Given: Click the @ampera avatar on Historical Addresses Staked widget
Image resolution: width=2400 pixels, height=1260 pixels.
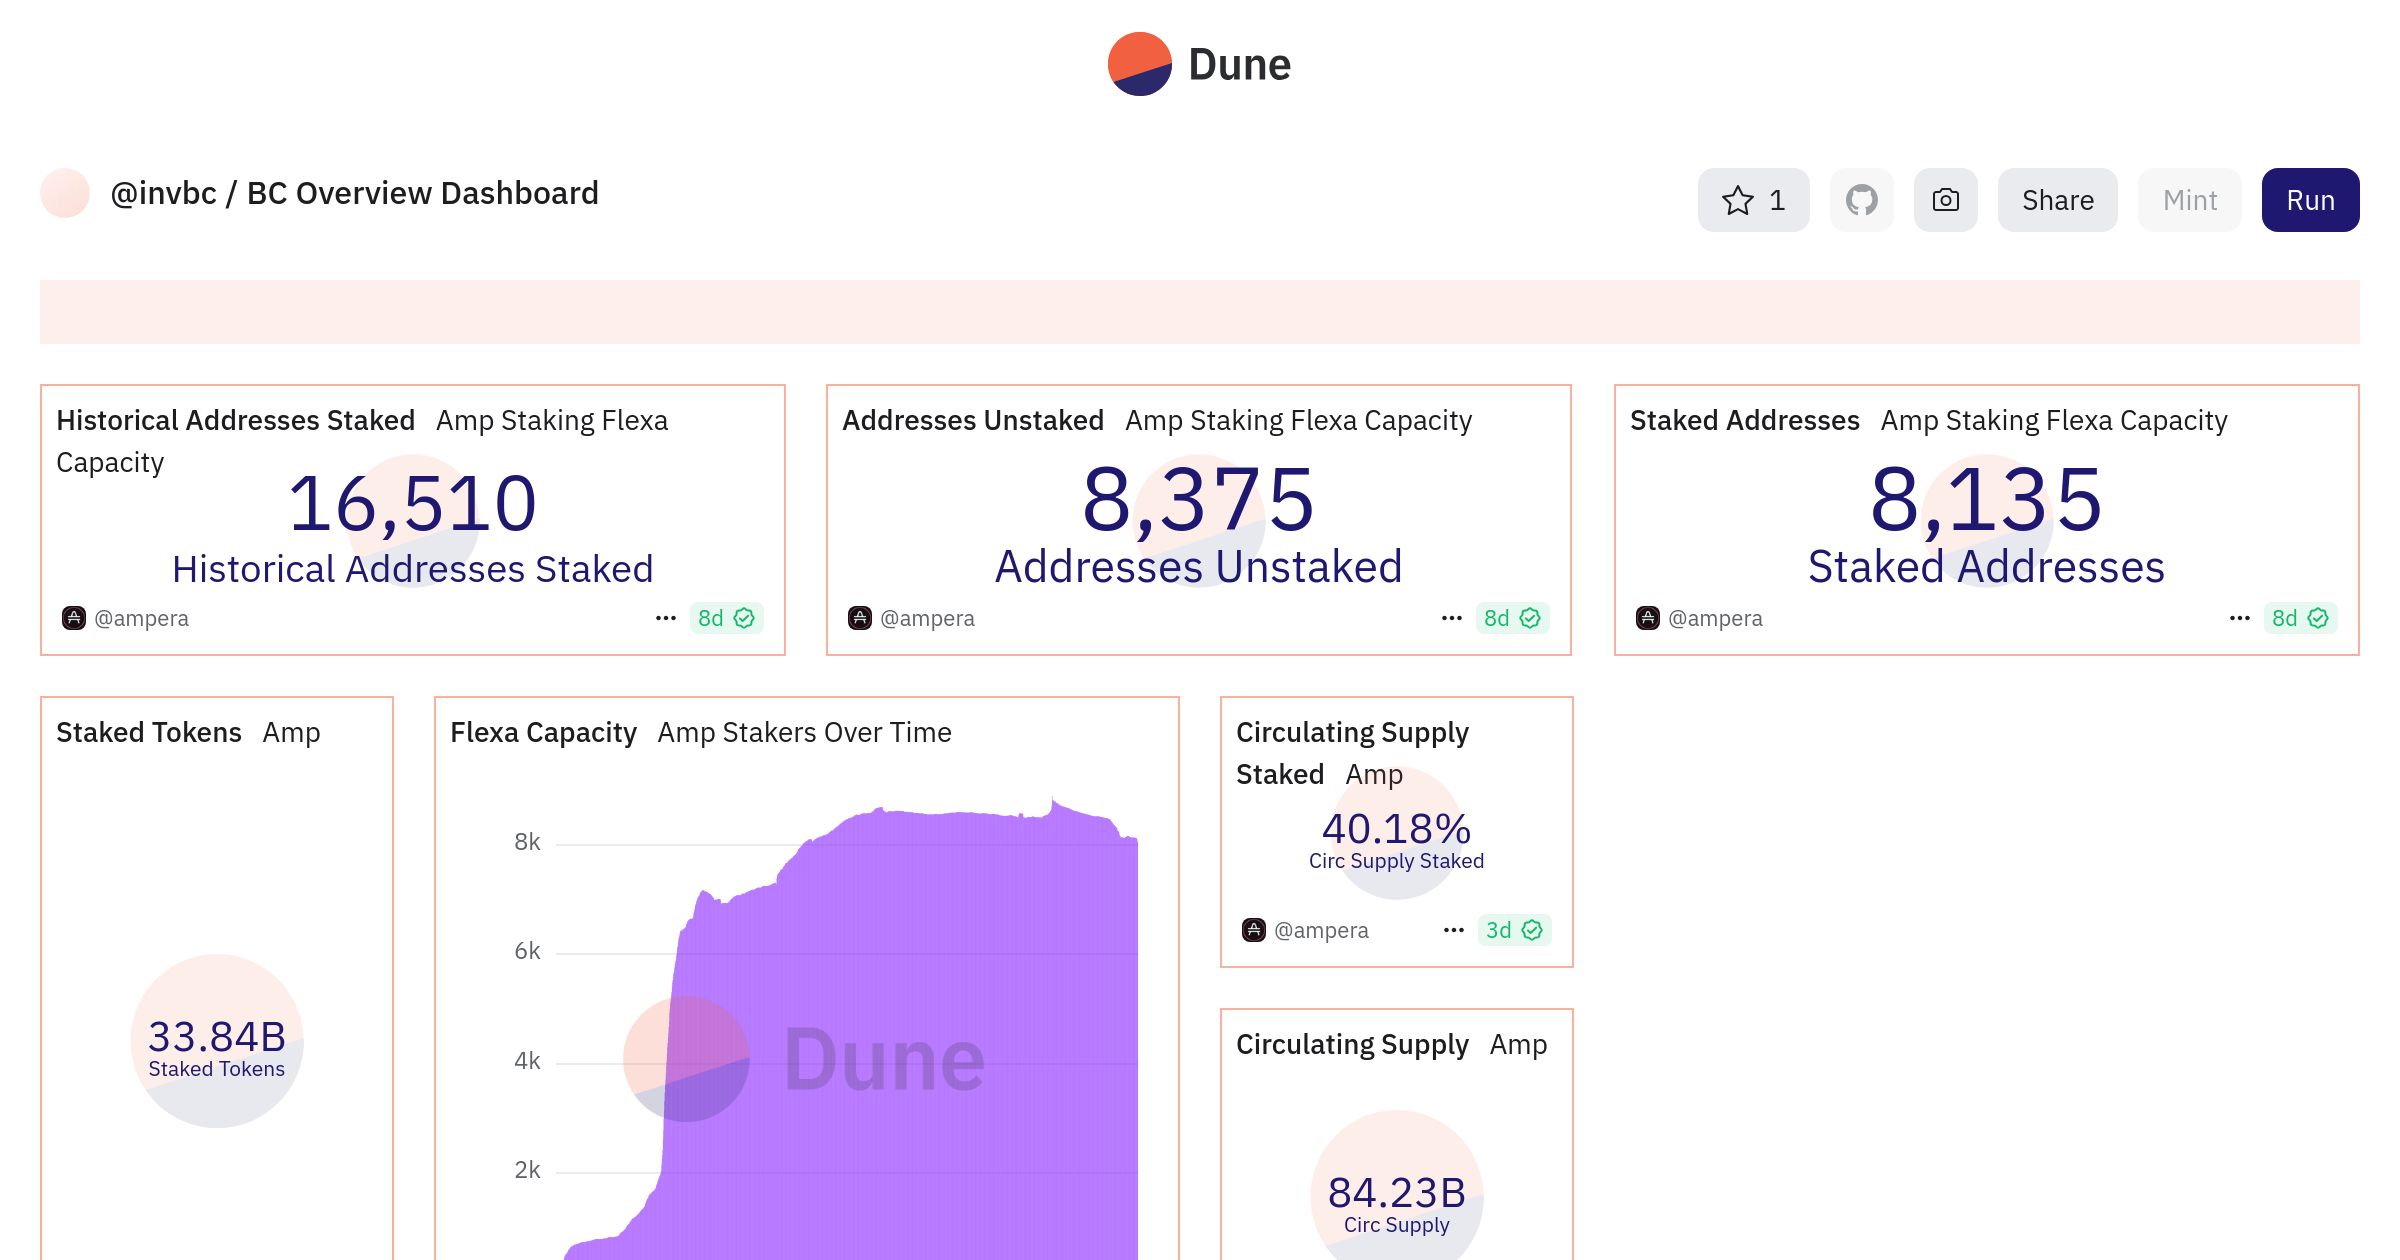Looking at the screenshot, I should pos(74,617).
